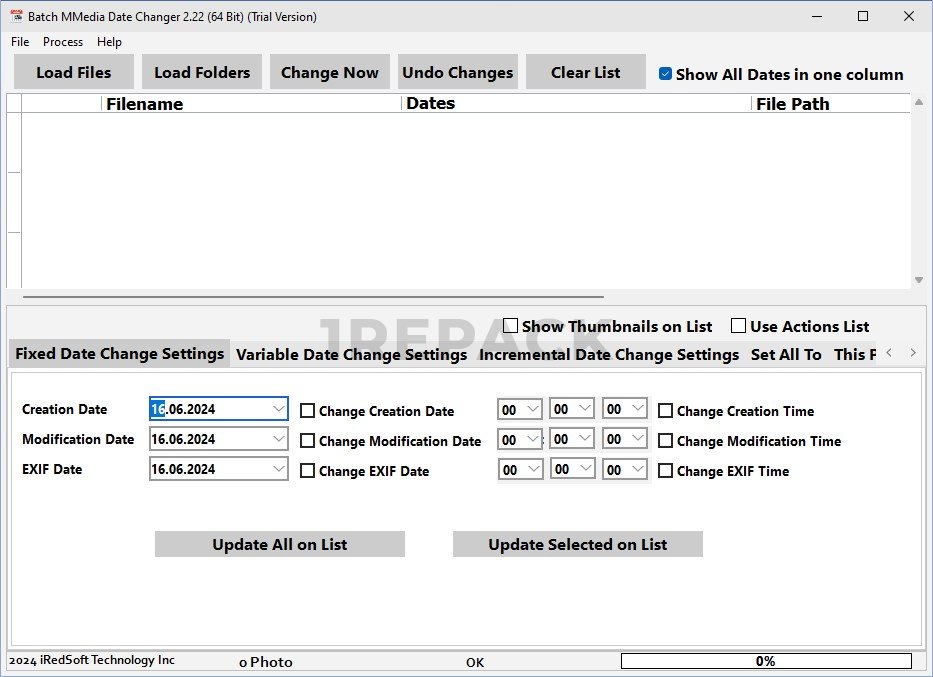Open the Creation Date dropdown calendar
This screenshot has width=933, height=677.
point(277,409)
